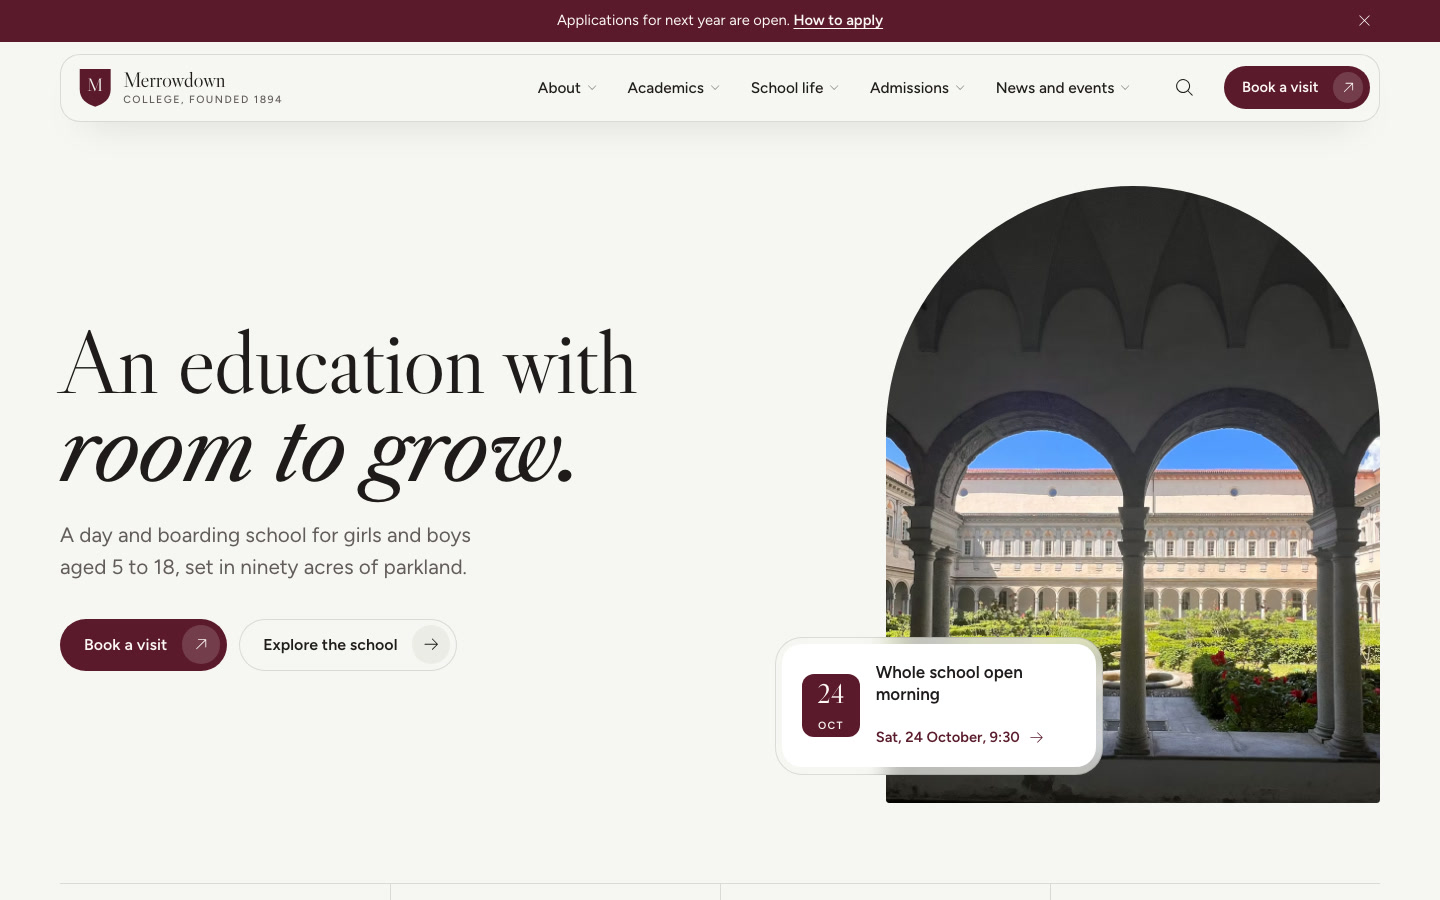Follow the How to apply link
The height and width of the screenshot is (900, 1440).
[x=838, y=20]
